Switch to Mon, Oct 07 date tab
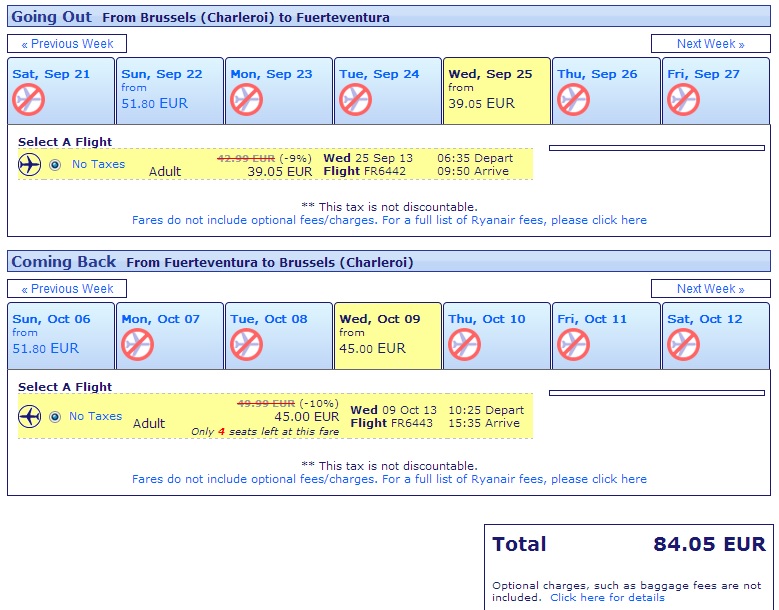Image resolution: width=779 pixels, height=610 pixels. pyautogui.click(x=169, y=336)
